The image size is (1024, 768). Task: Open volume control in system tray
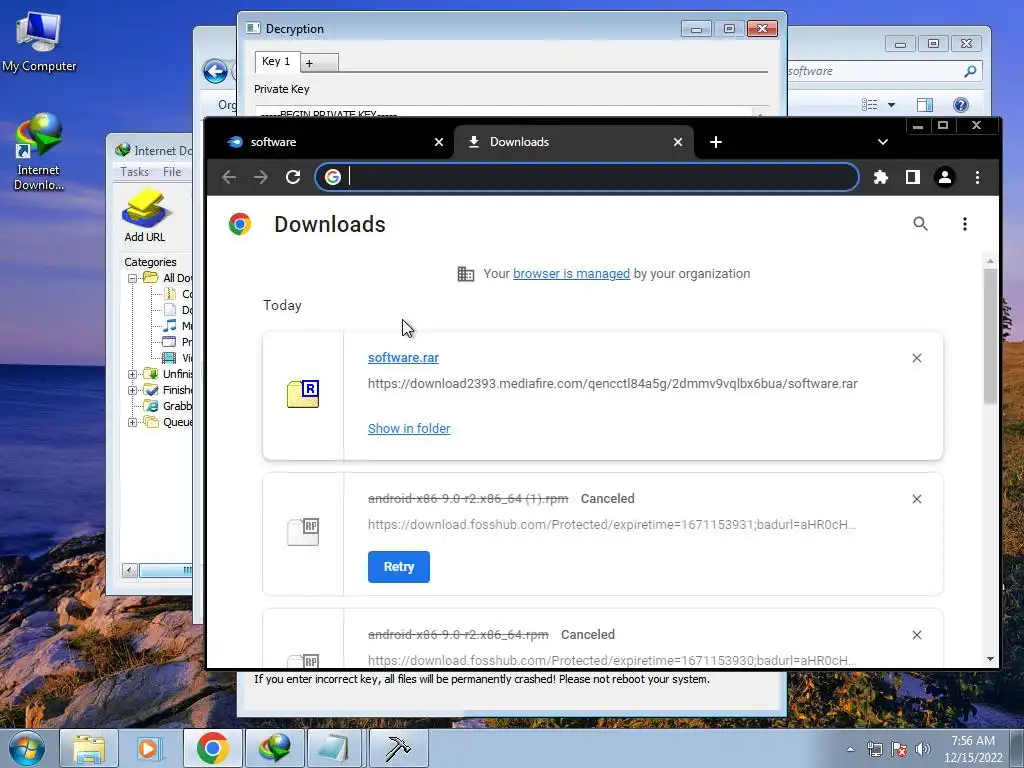[x=923, y=749]
